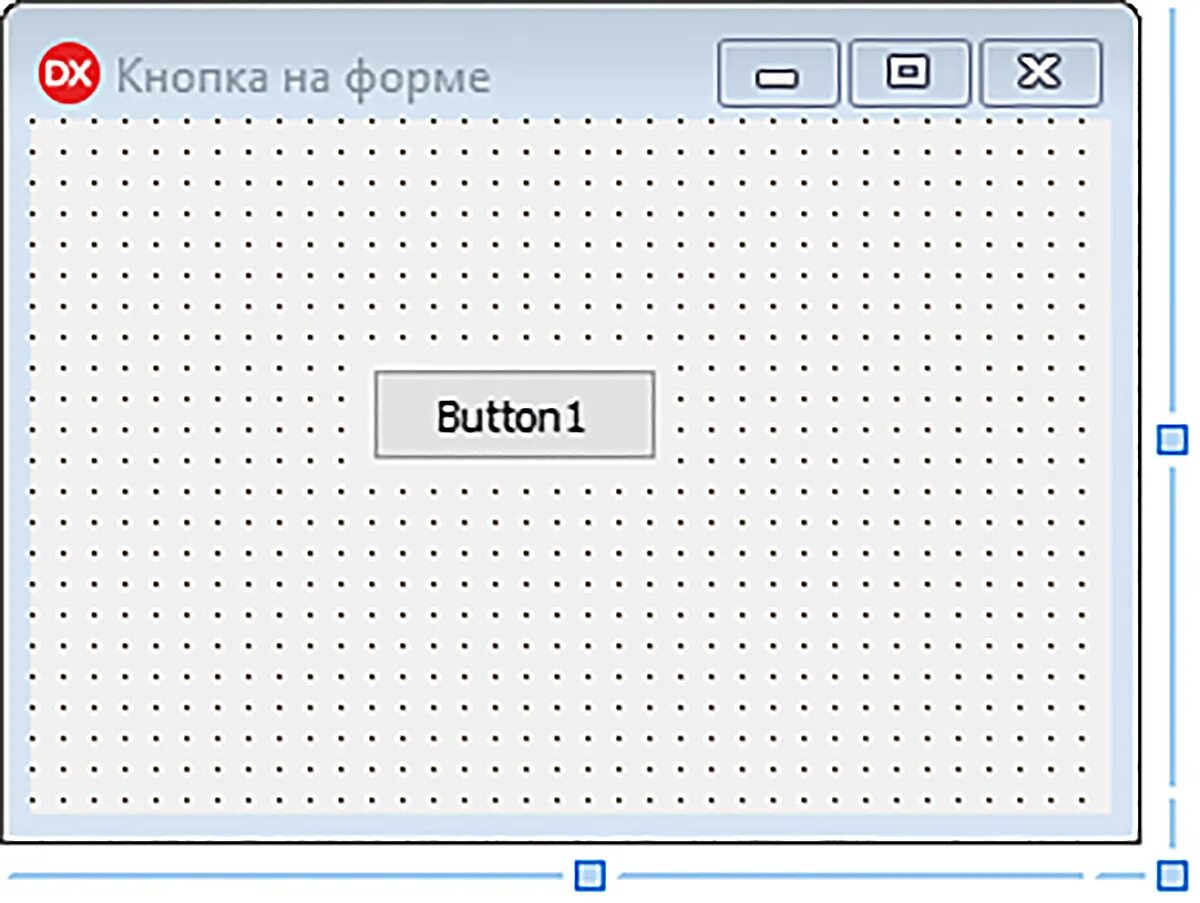The image size is (1200, 903).
Task: Select the bottom-edge blue sizing handle
Action: coord(590,876)
